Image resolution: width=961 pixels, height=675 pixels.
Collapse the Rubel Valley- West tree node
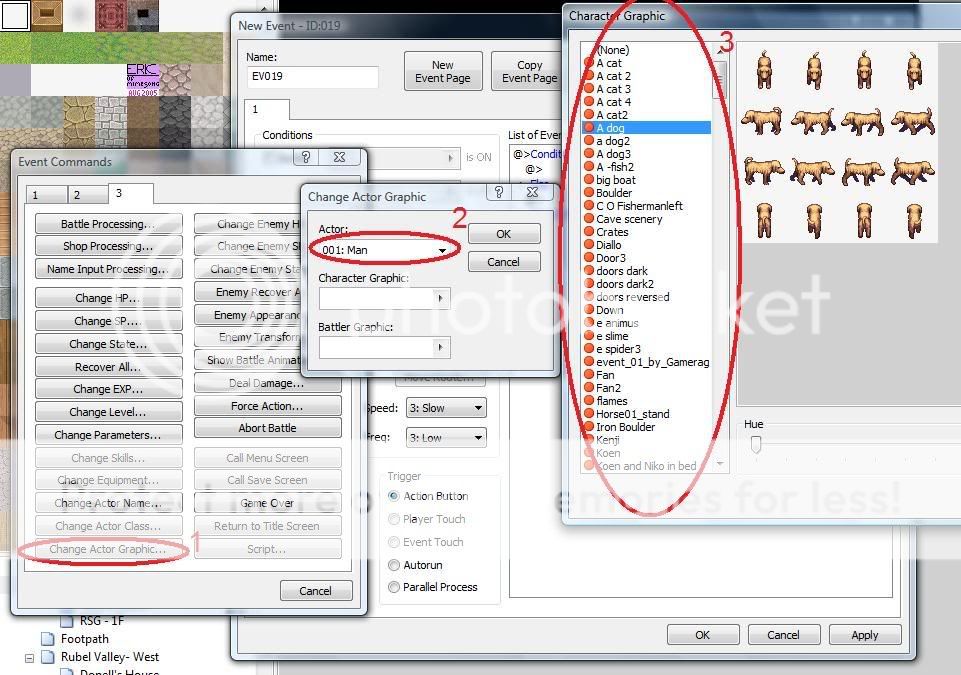(30, 657)
